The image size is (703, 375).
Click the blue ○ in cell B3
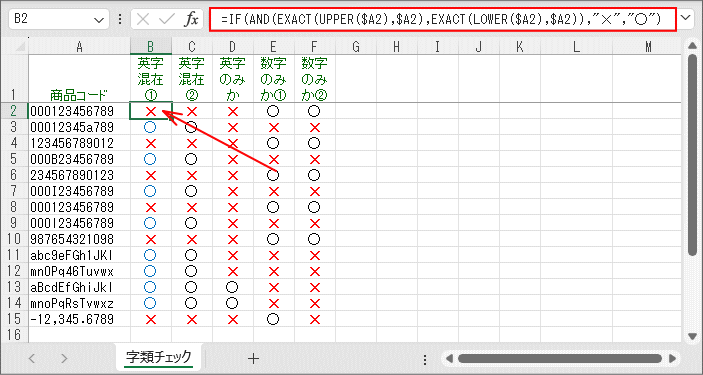pos(150,127)
